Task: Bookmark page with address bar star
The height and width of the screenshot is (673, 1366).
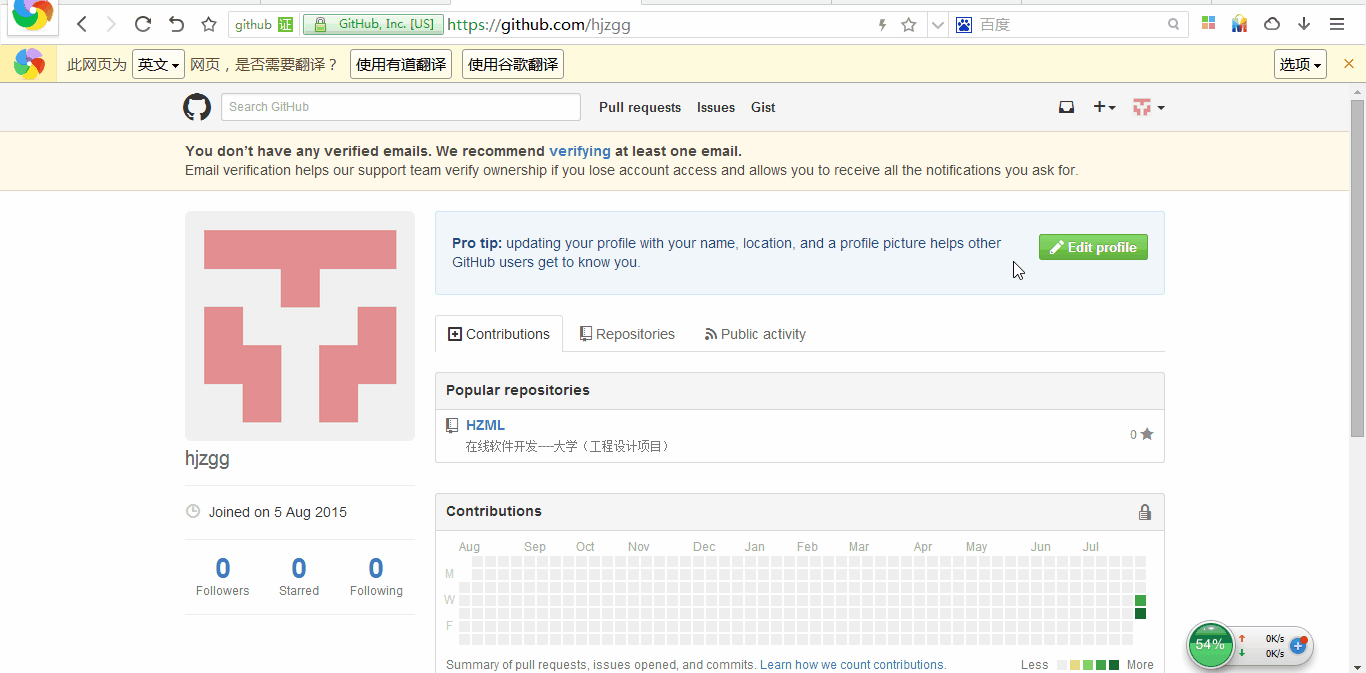Action: (908, 25)
